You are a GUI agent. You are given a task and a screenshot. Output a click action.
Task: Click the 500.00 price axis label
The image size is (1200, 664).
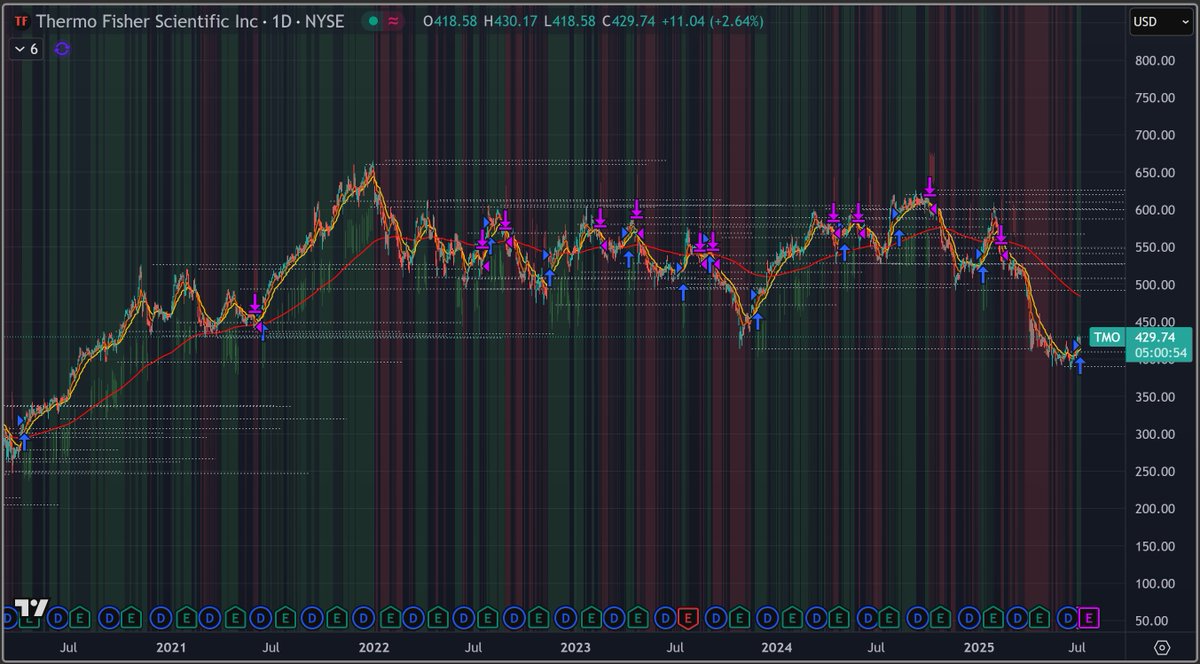pyautogui.click(x=1153, y=285)
